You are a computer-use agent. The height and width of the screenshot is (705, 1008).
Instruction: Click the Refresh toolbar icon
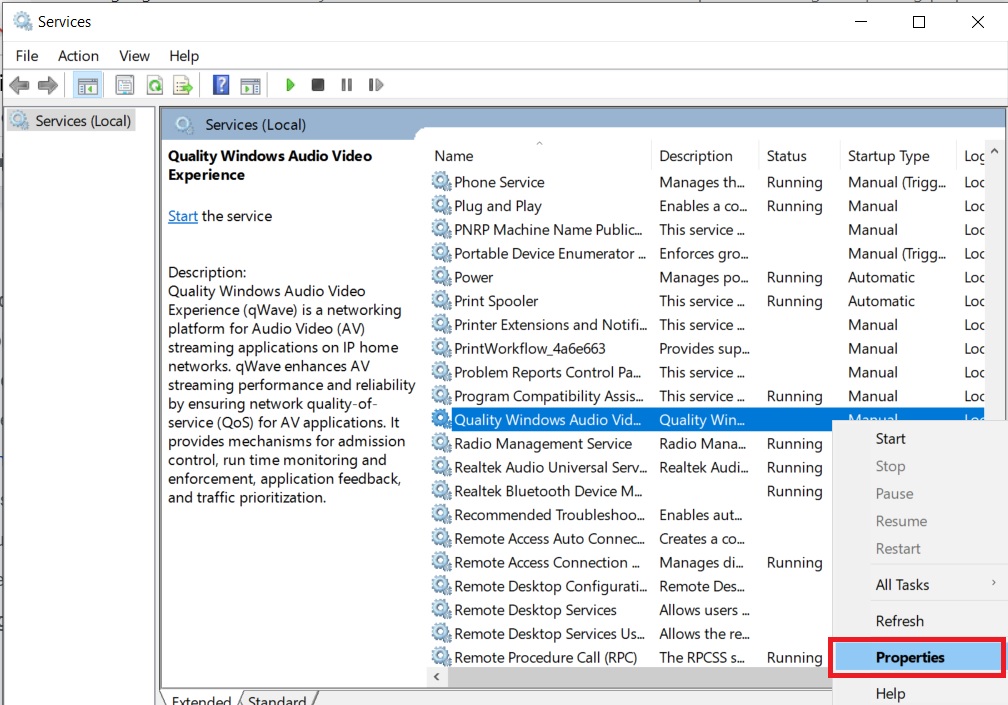point(154,85)
